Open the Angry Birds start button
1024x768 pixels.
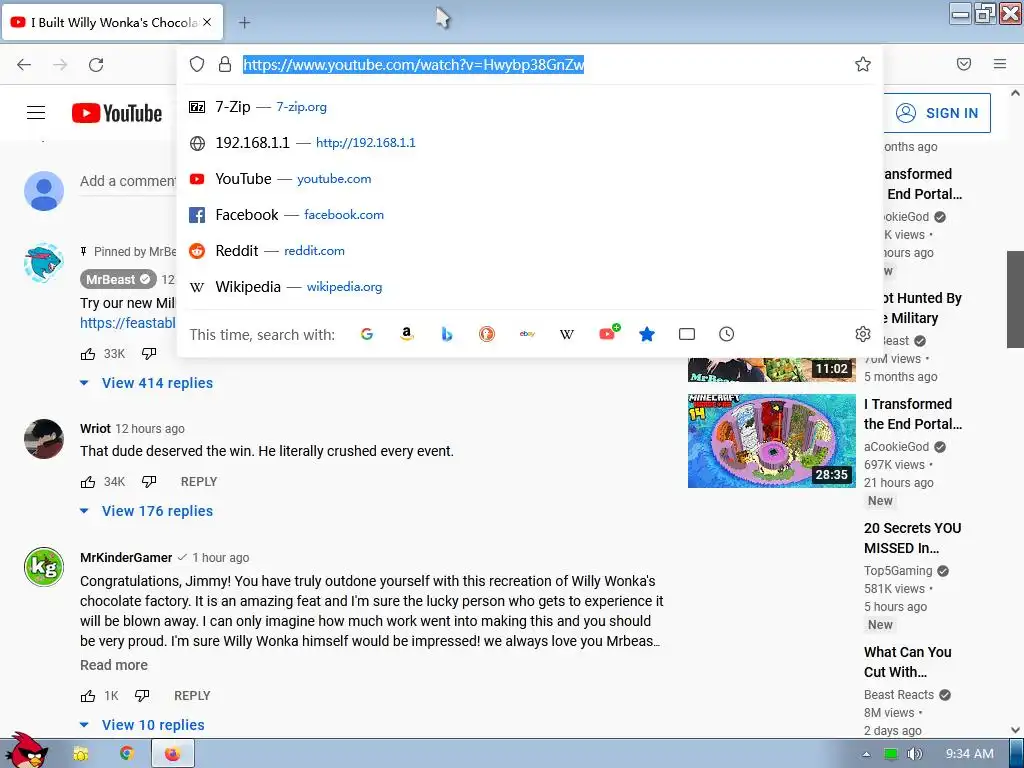tap(26, 751)
